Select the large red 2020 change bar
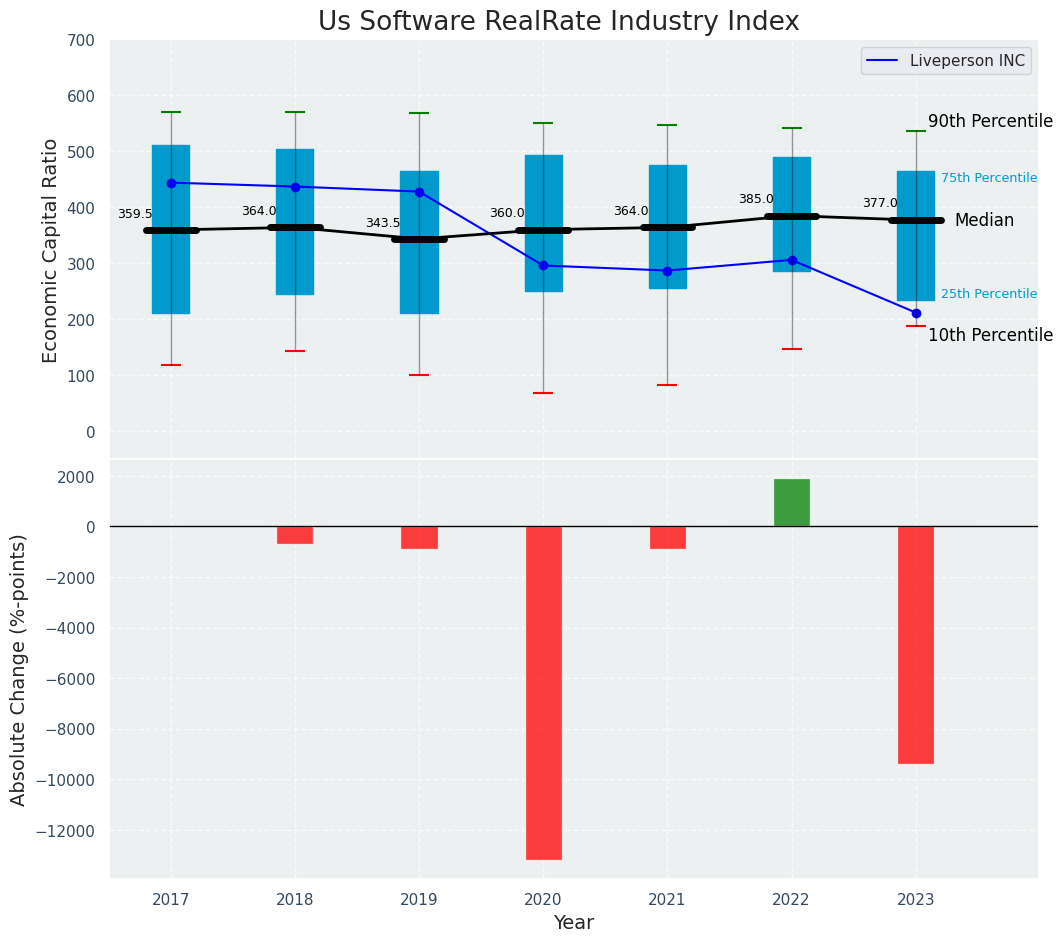Viewport: 1063px width, 942px height. coord(543,692)
